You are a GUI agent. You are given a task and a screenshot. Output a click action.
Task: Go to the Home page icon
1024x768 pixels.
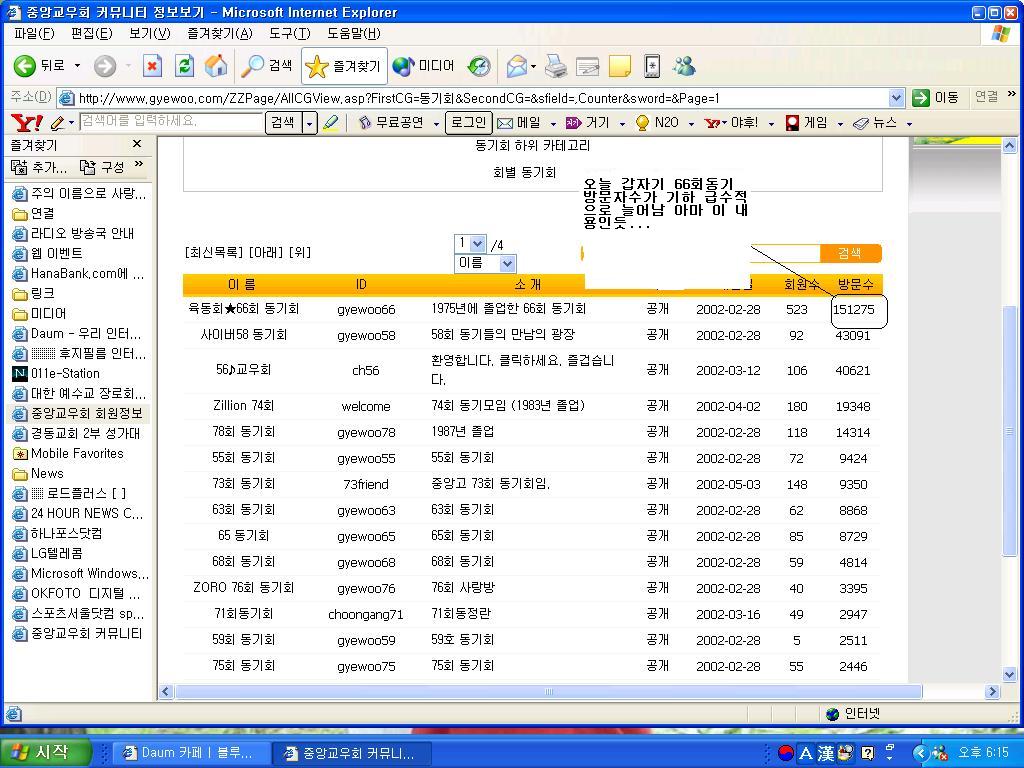coord(215,66)
